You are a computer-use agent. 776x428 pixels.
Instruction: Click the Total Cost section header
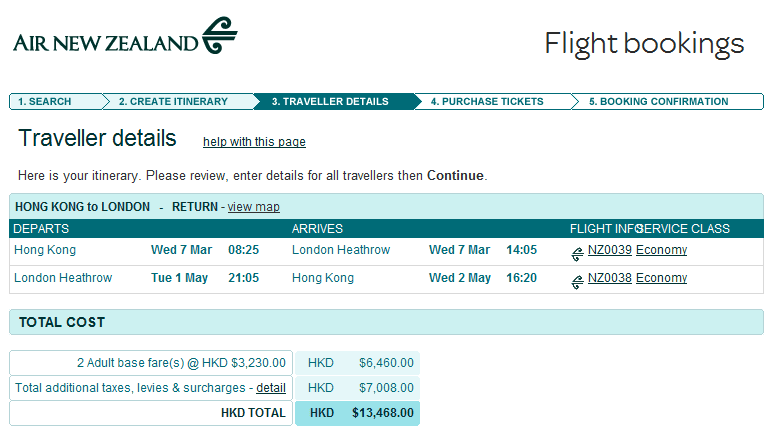(x=62, y=322)
